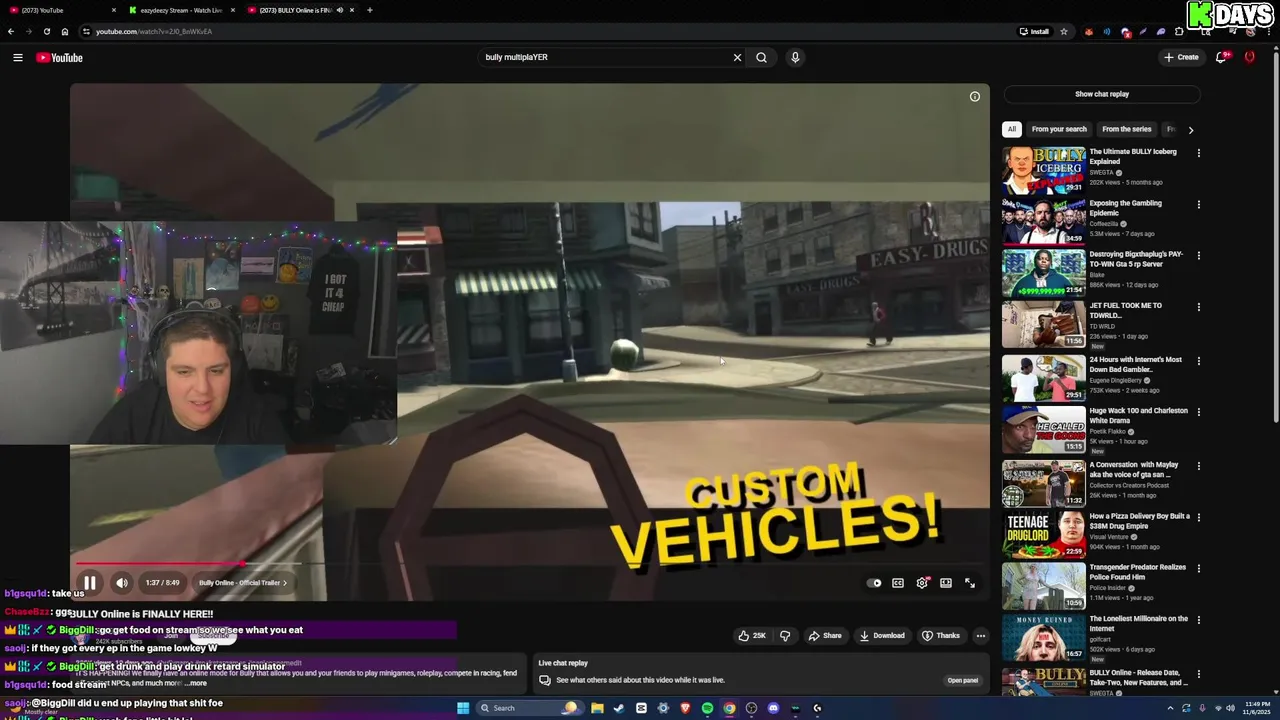
Task: Open options for Huge Wack 100 video
Action: (1198, 412)
